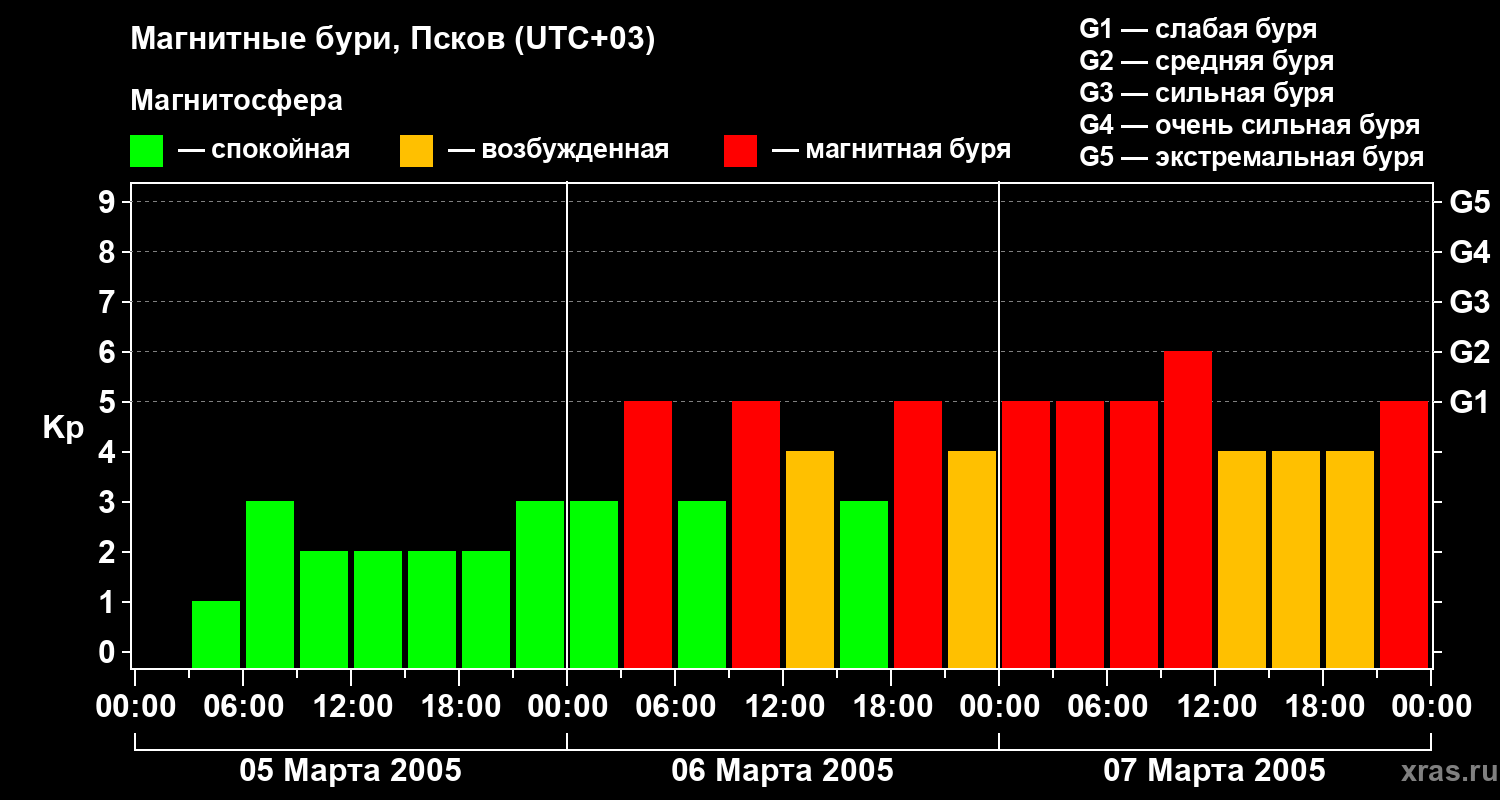Click the 'G3' label on the right axis
This screenshot has height=800, width=1500.
(1469, 302)
